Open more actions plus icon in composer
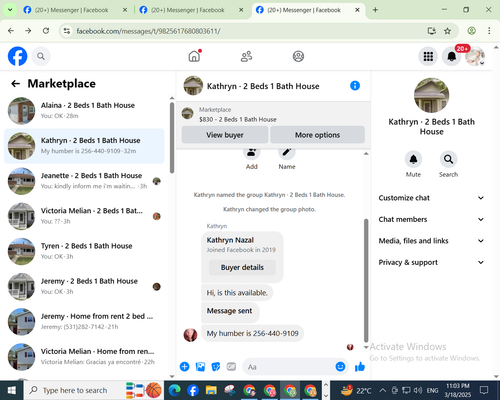Screen dimensions: 500x400 (x=184, y=367)
